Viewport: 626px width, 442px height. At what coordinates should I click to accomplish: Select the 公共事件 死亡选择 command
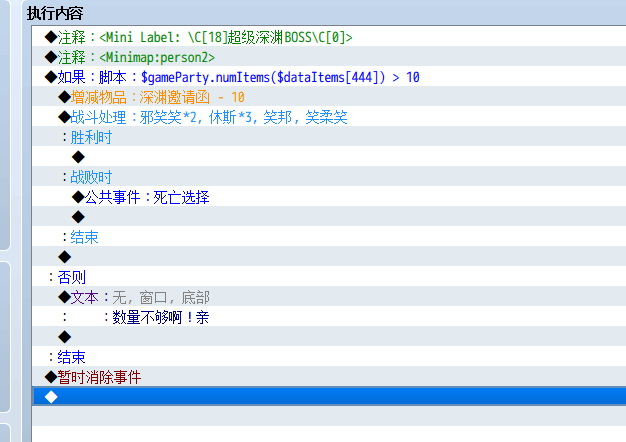pyautogui.click(x=141, y=197)
